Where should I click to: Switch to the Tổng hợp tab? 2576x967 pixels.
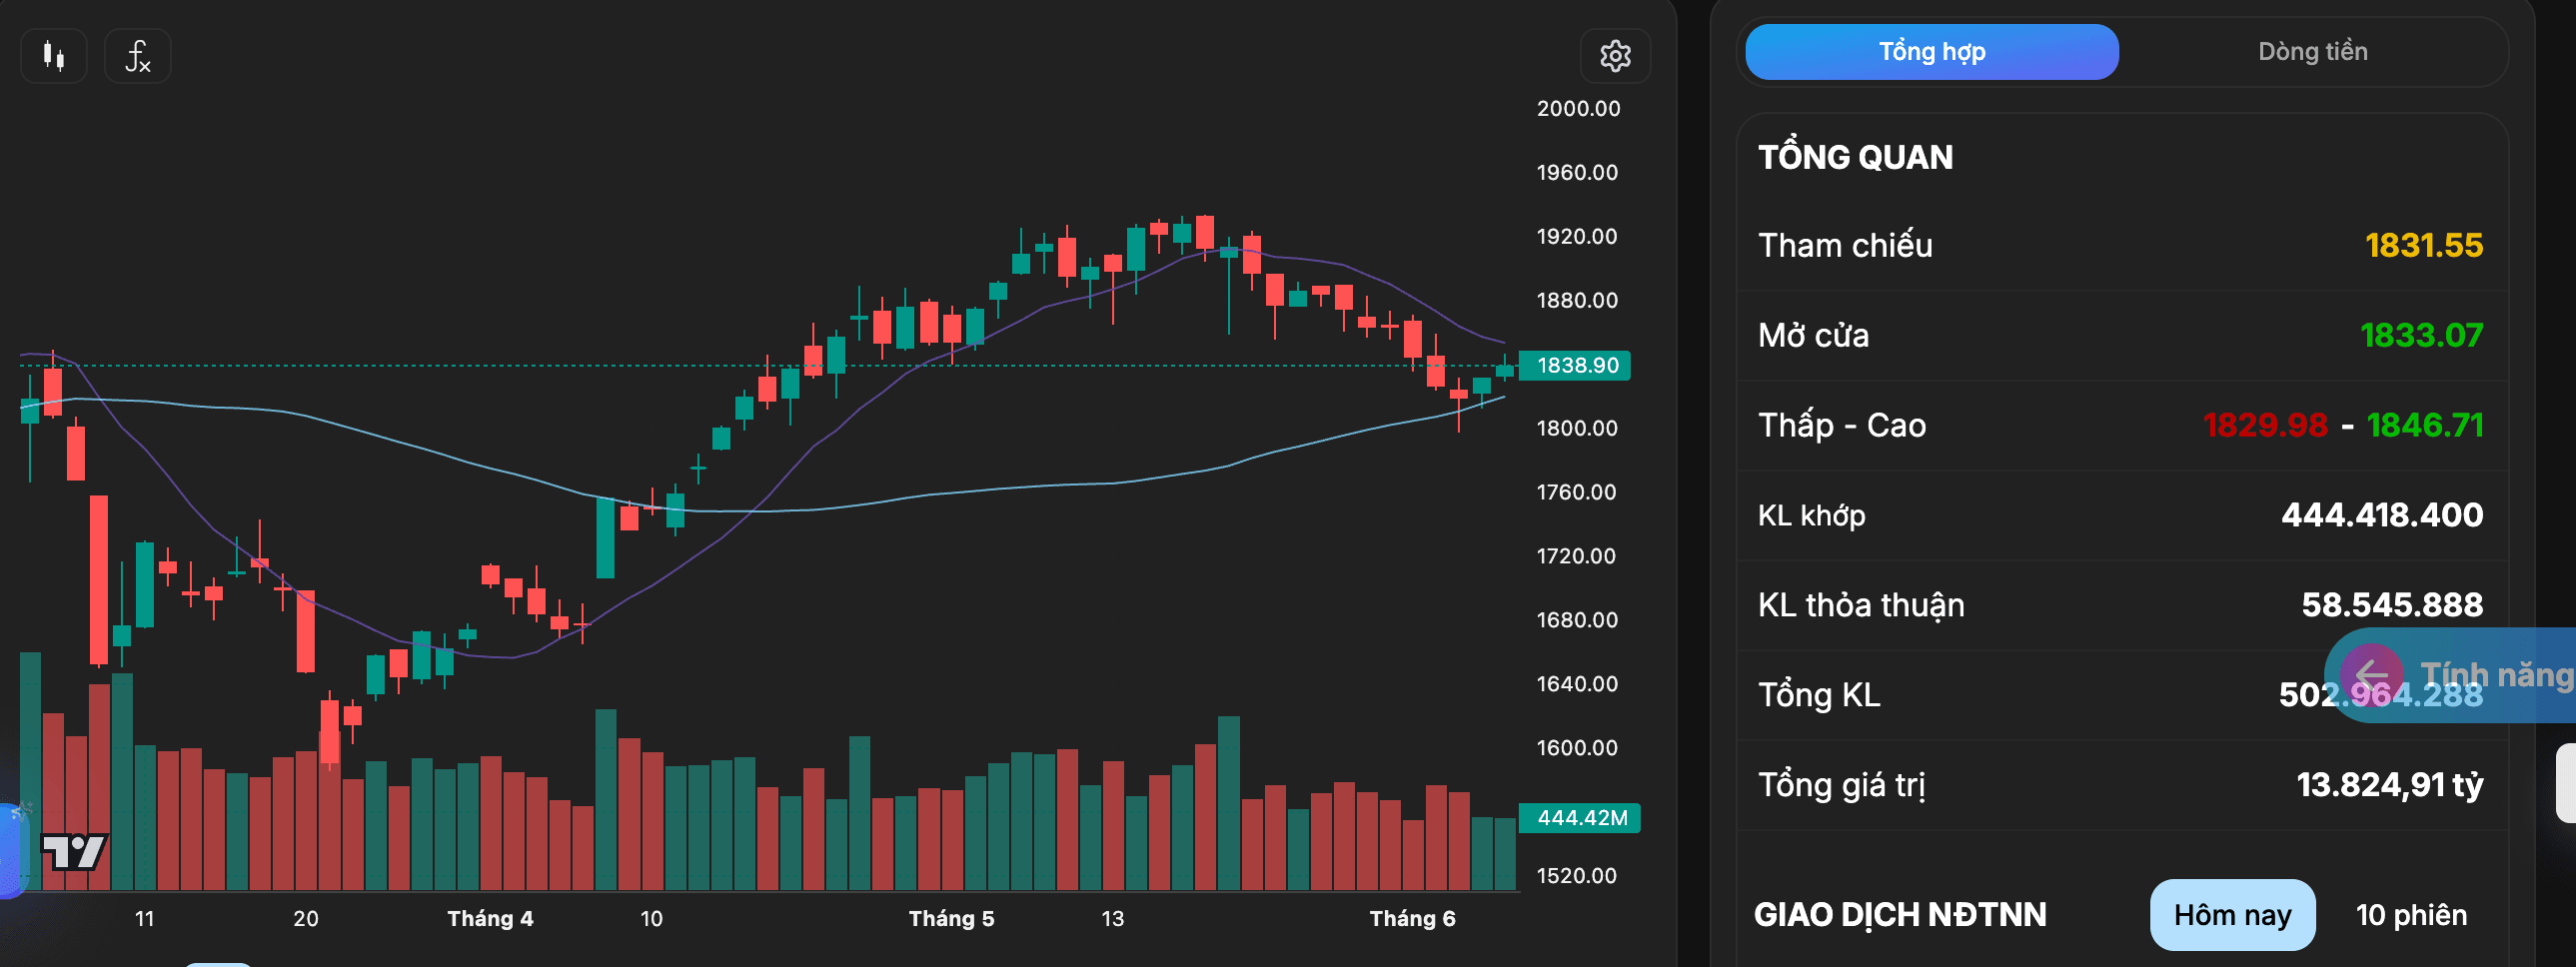click(x=1931, y=52)
